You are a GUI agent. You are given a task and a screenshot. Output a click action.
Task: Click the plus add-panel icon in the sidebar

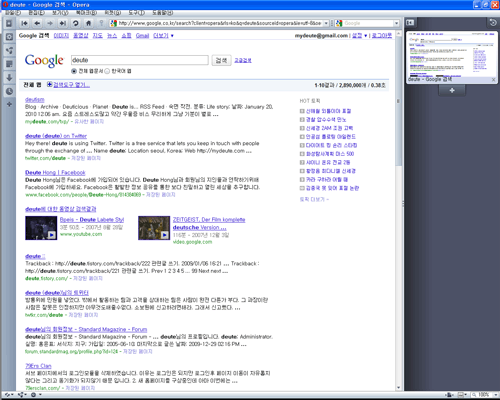(9, 104)
